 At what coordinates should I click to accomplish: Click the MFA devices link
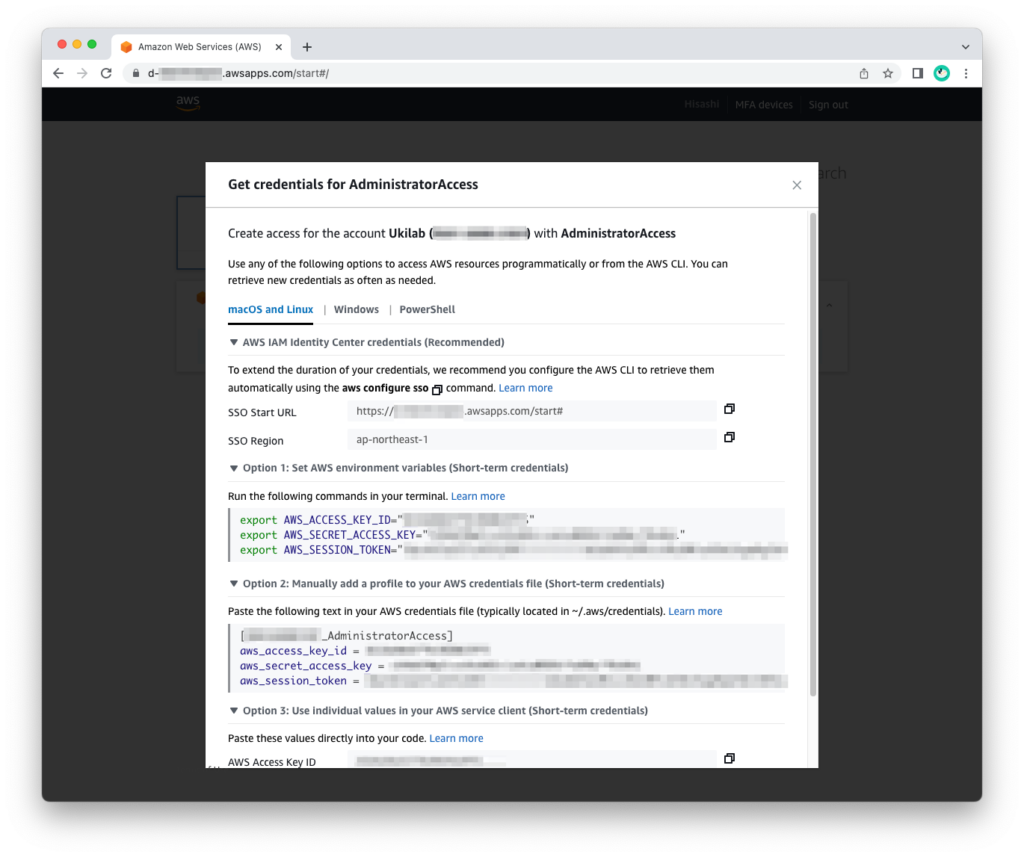pyautogui.click(x=764, y=105)
